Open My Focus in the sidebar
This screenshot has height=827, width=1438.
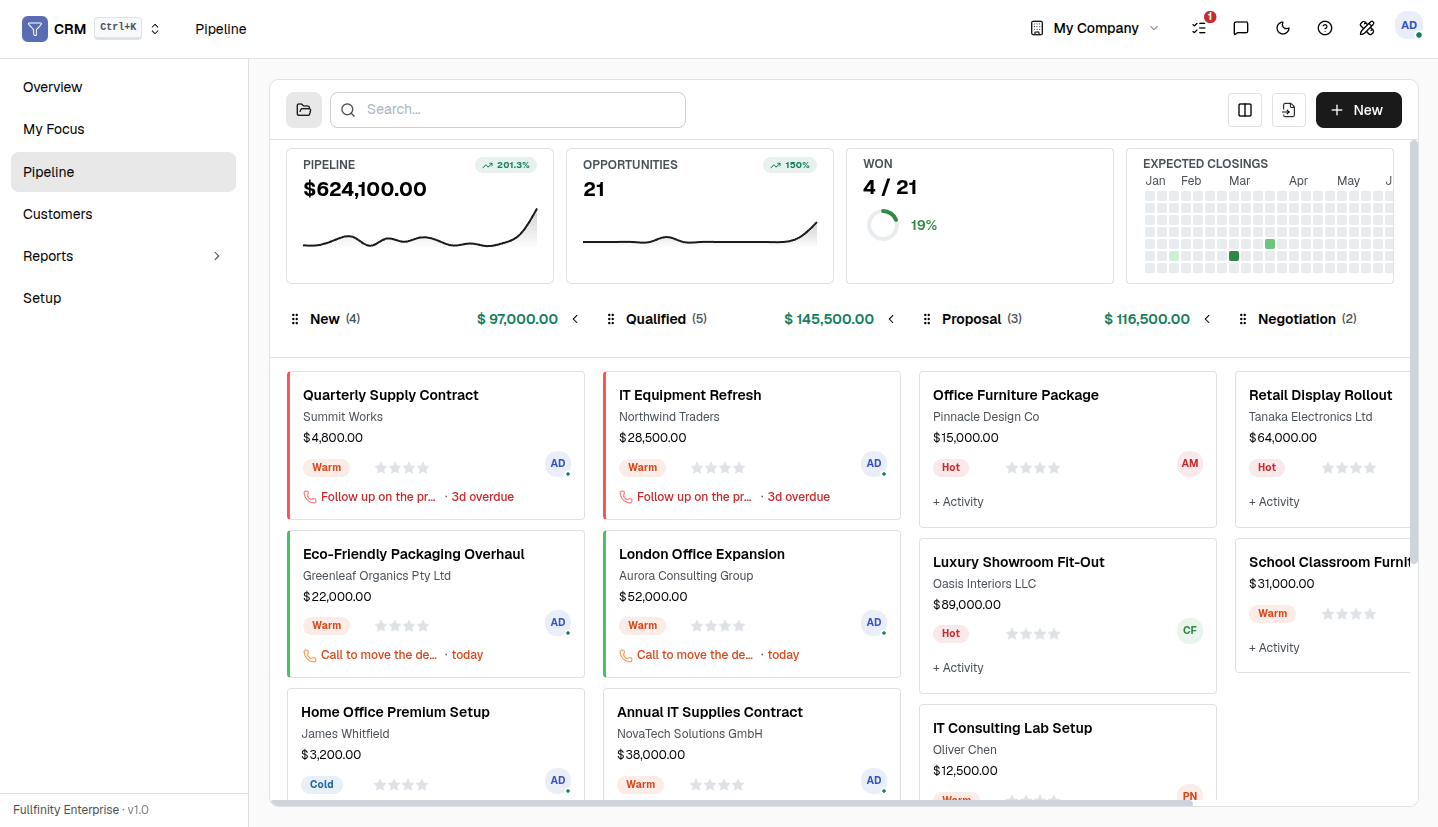pyautogui.click(x=124, y=129)
